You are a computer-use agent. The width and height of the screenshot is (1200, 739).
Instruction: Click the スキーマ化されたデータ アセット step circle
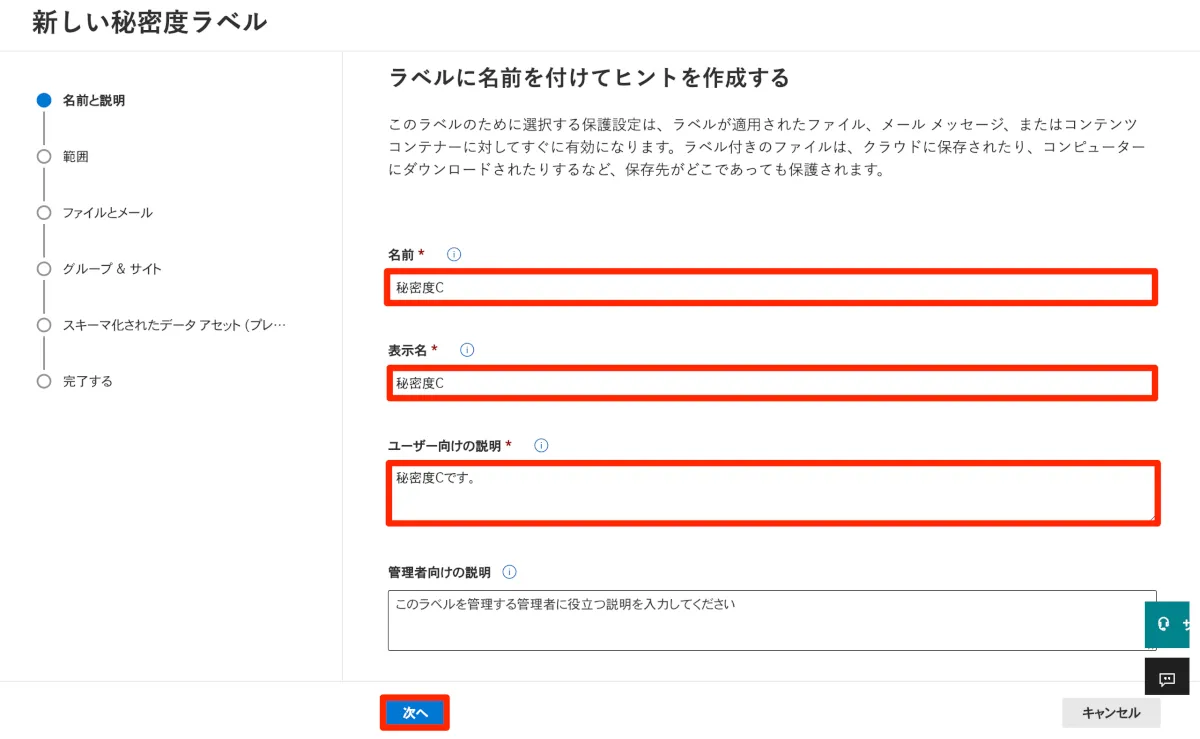coord(44,325)
